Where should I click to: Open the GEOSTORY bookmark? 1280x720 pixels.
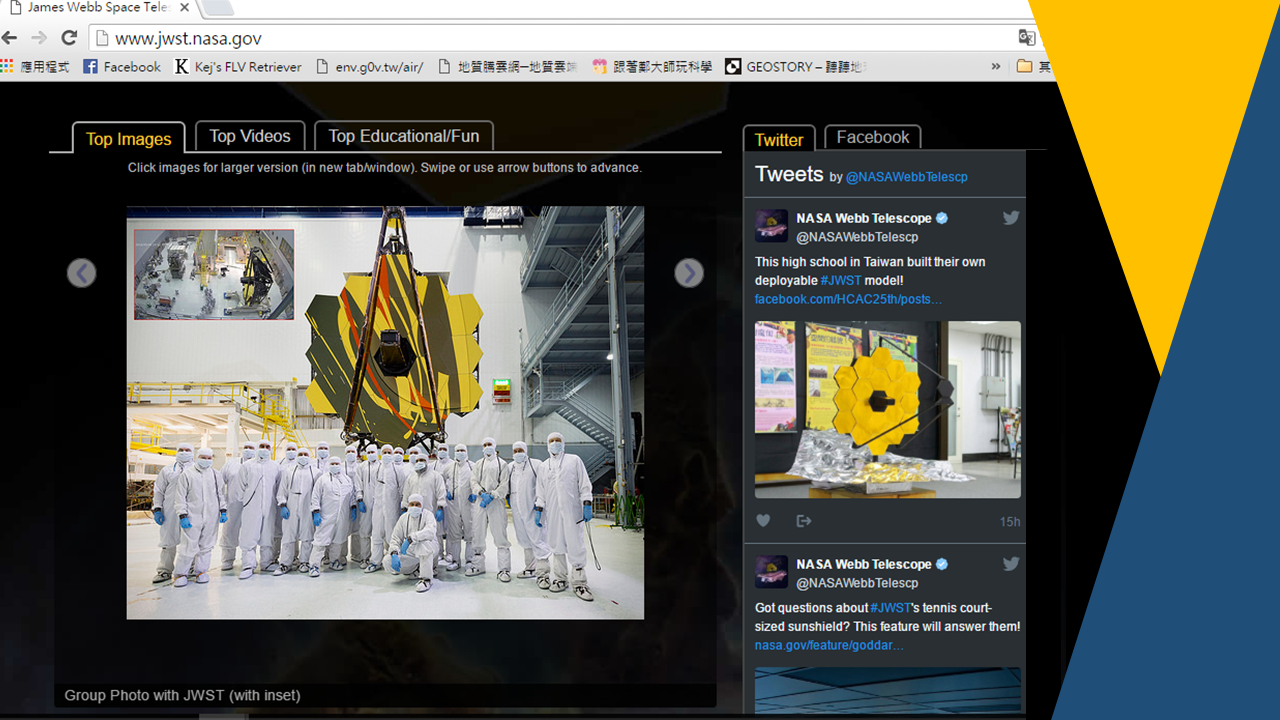[x=796, y=67]
